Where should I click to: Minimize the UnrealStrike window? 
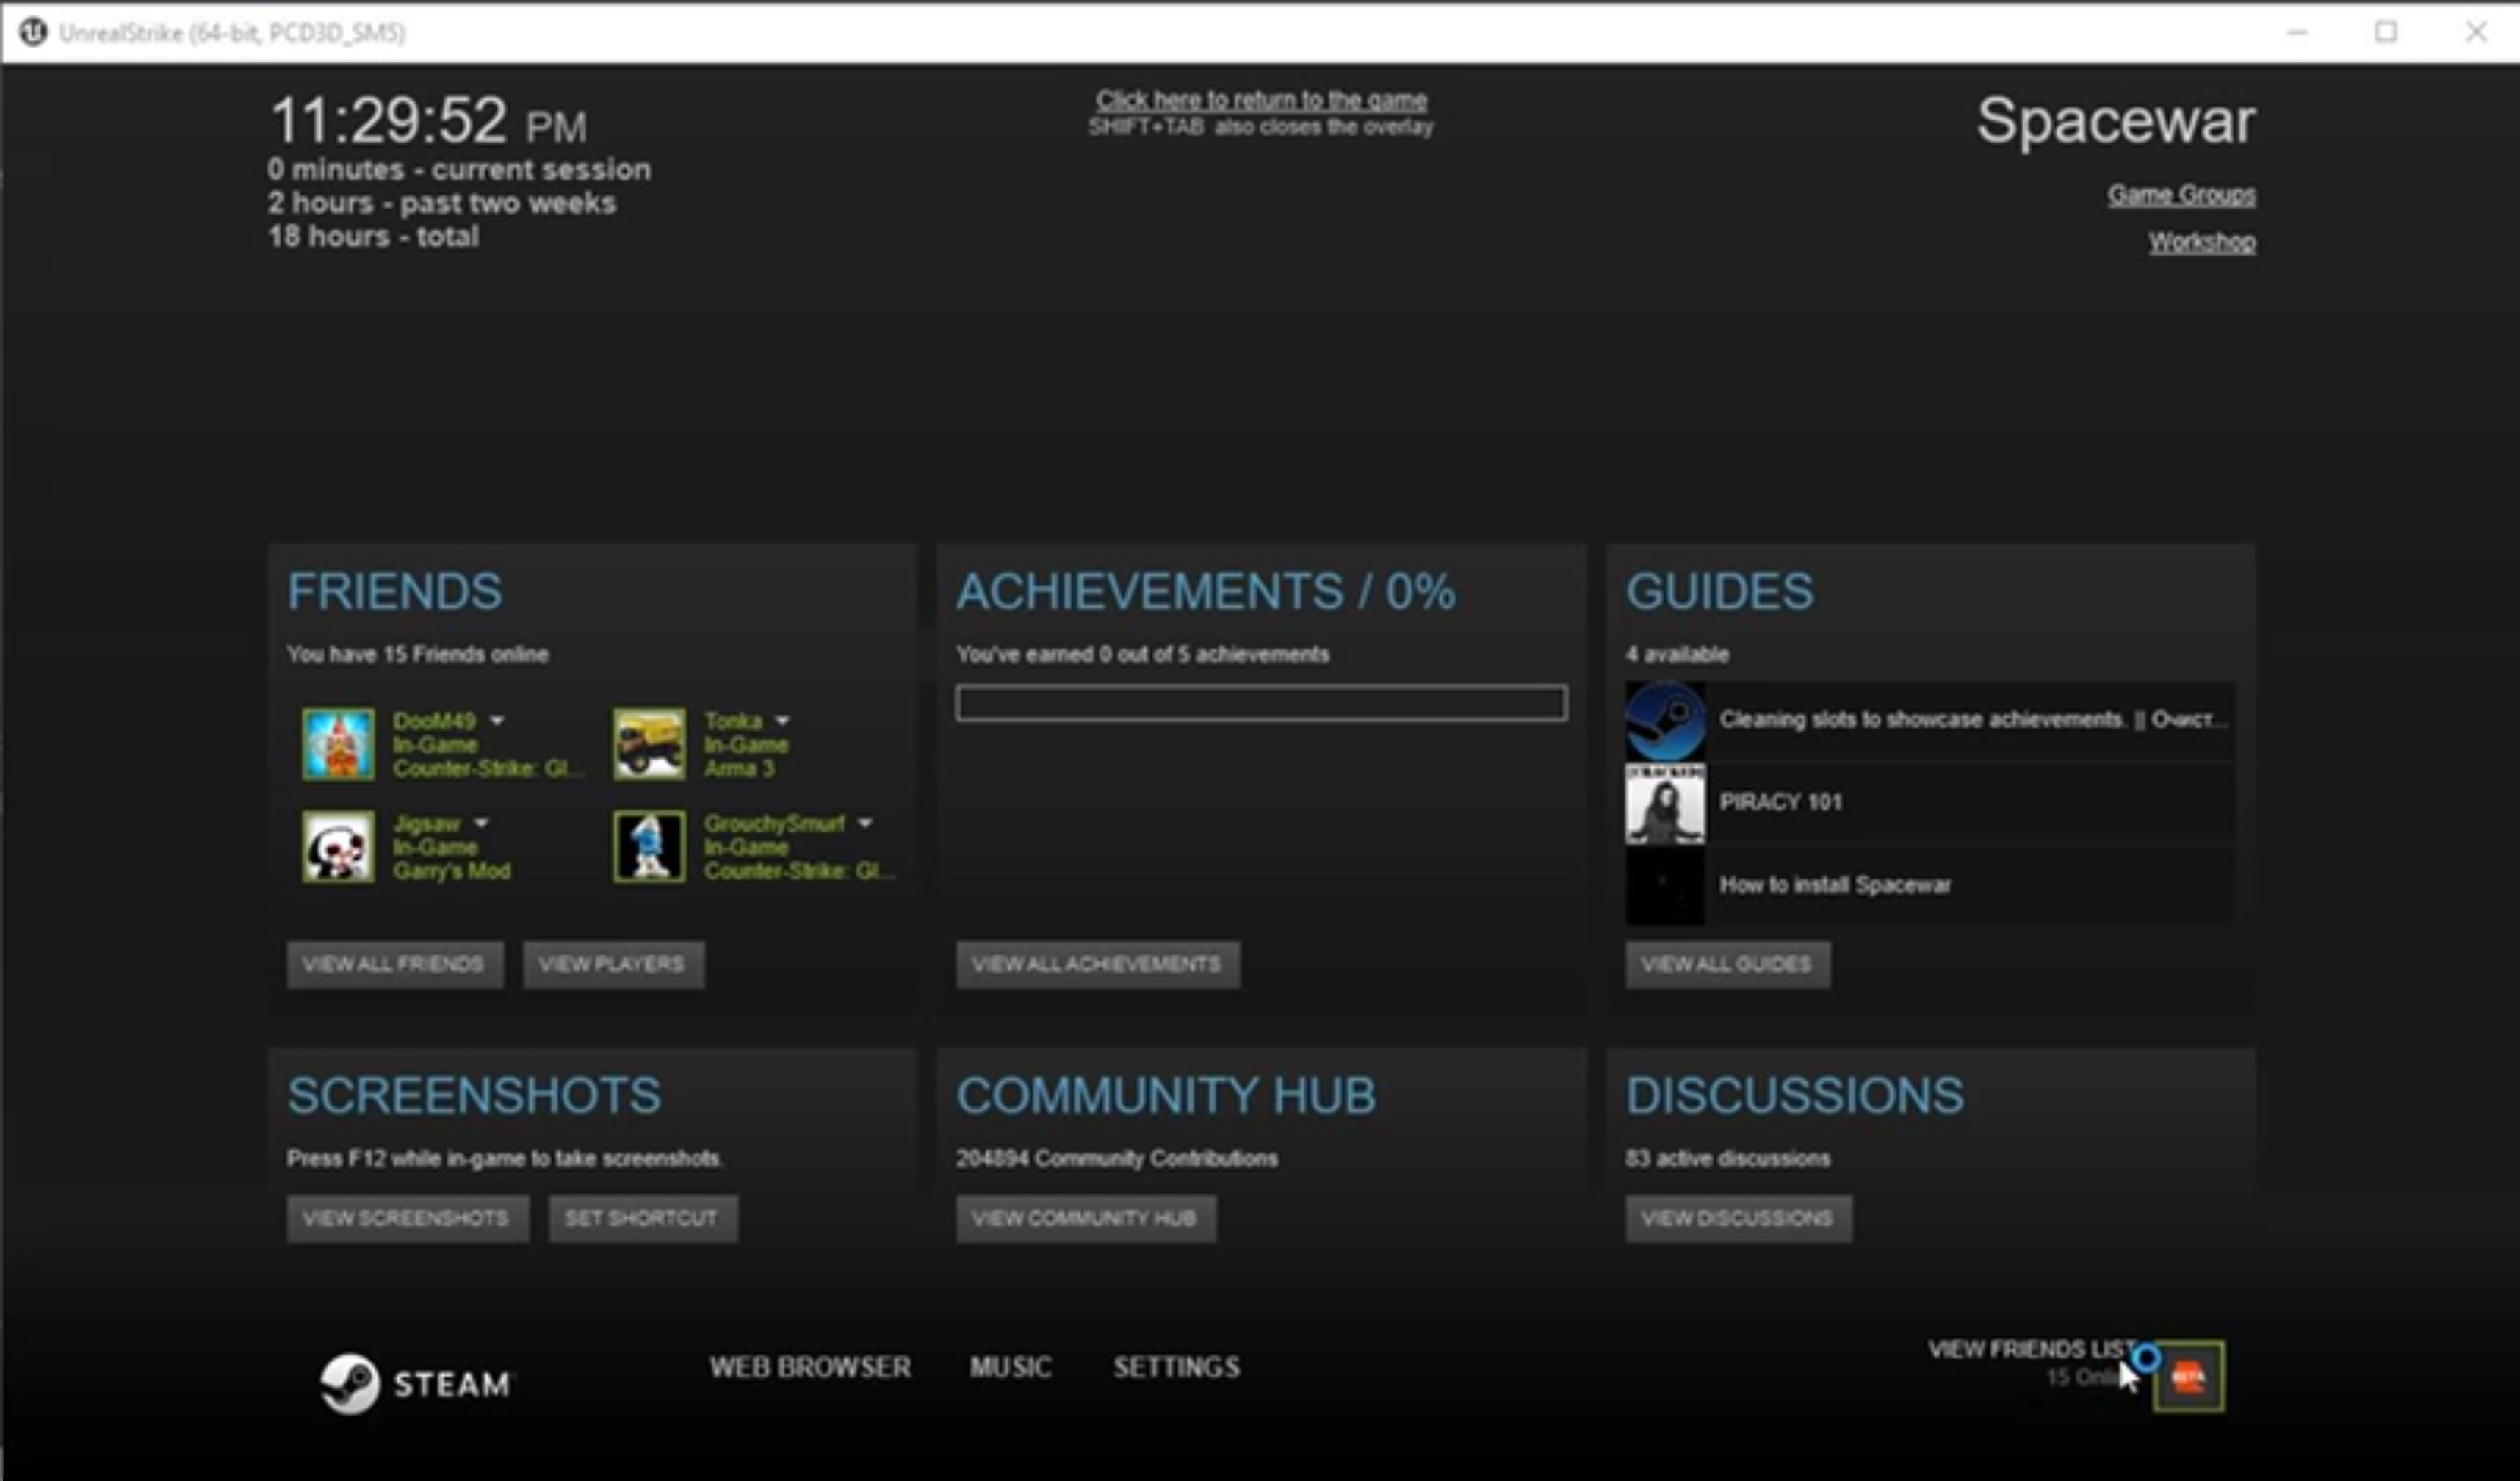tap(2298, 32)
